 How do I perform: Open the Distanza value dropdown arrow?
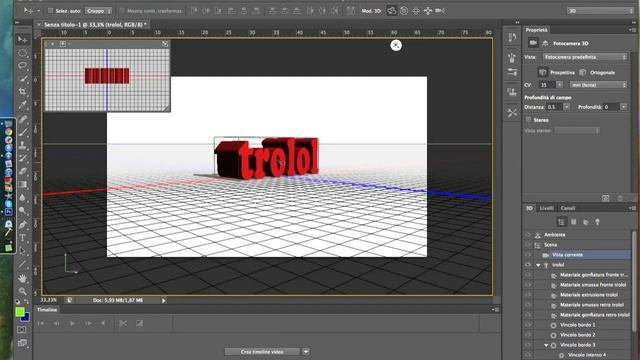567,107
